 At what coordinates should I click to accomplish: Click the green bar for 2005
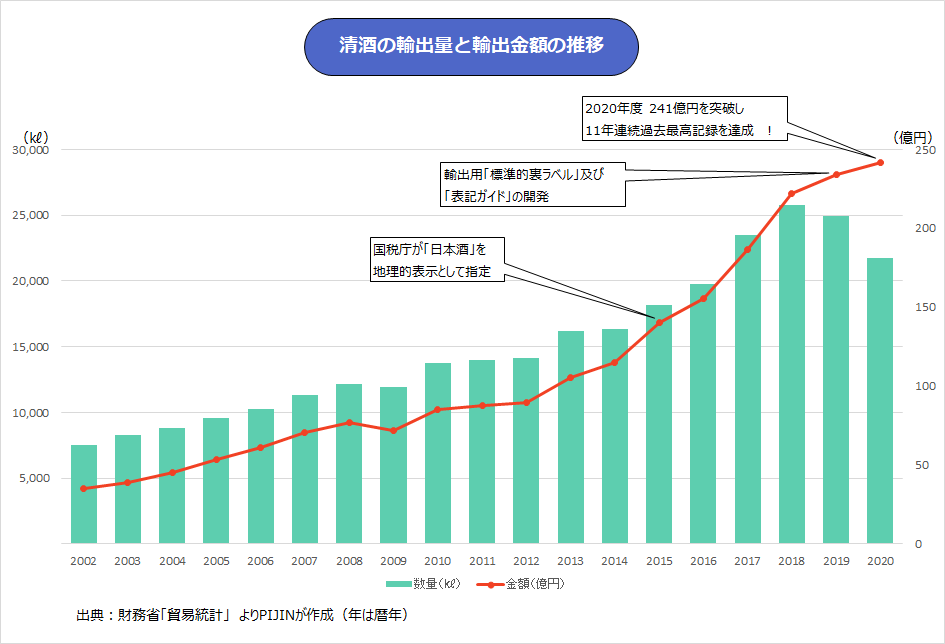coord(216,481)
